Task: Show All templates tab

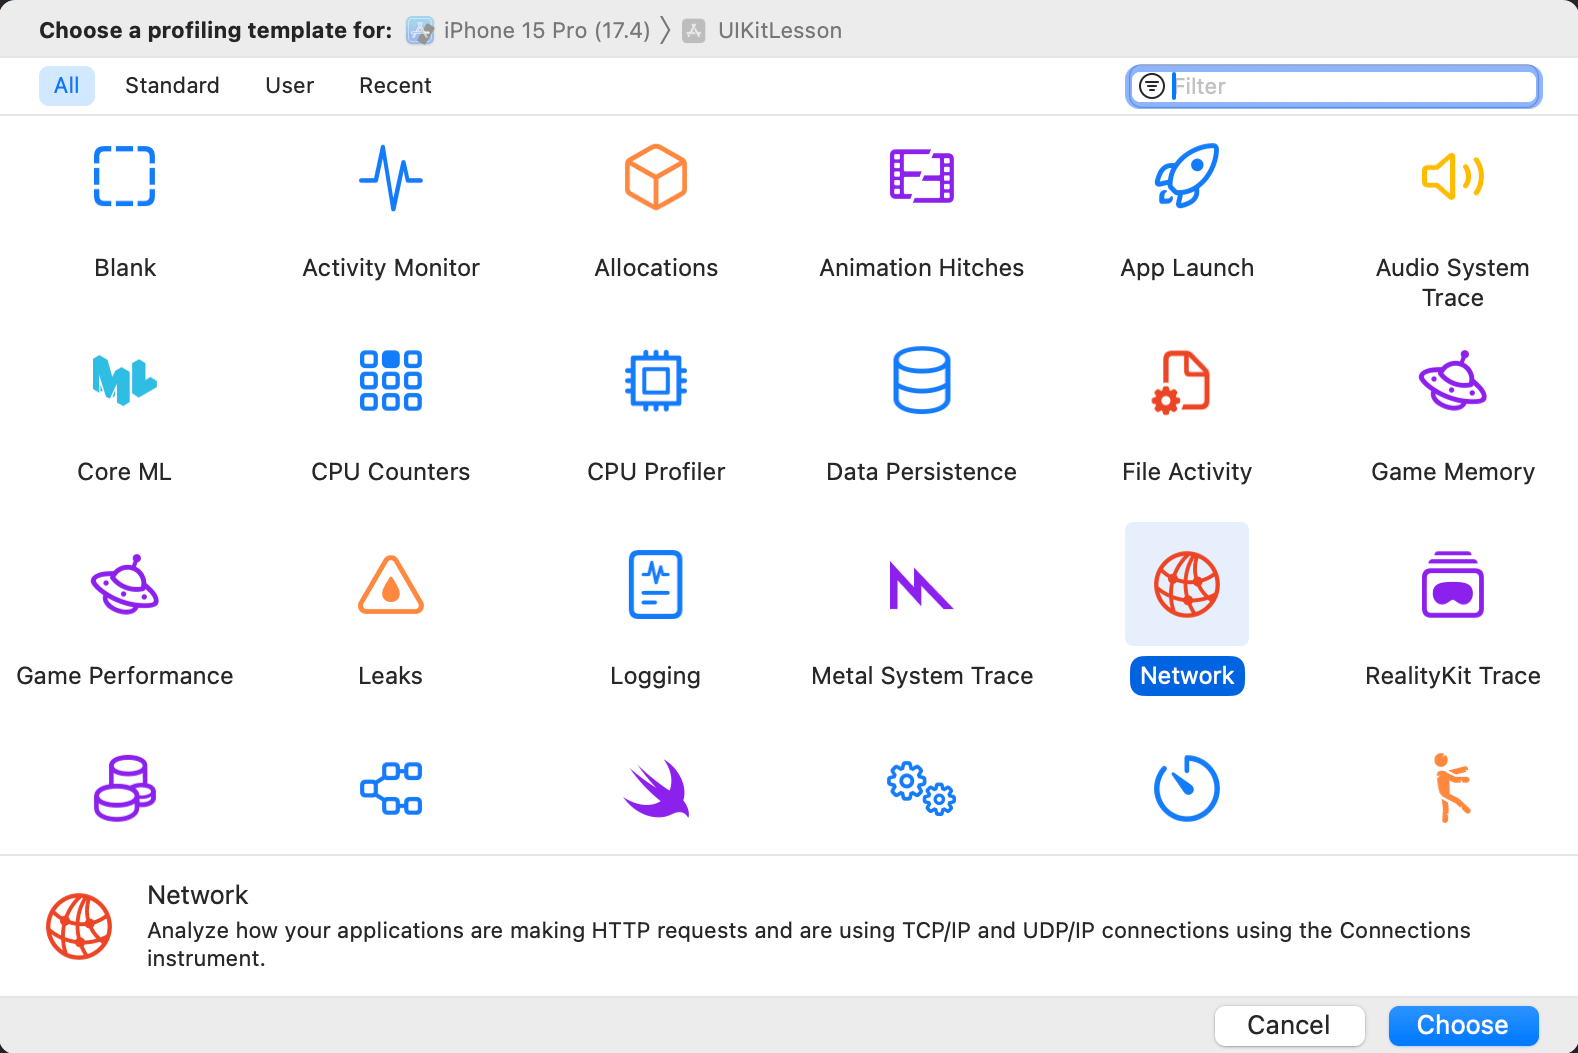Action: [x=67, y=86]
